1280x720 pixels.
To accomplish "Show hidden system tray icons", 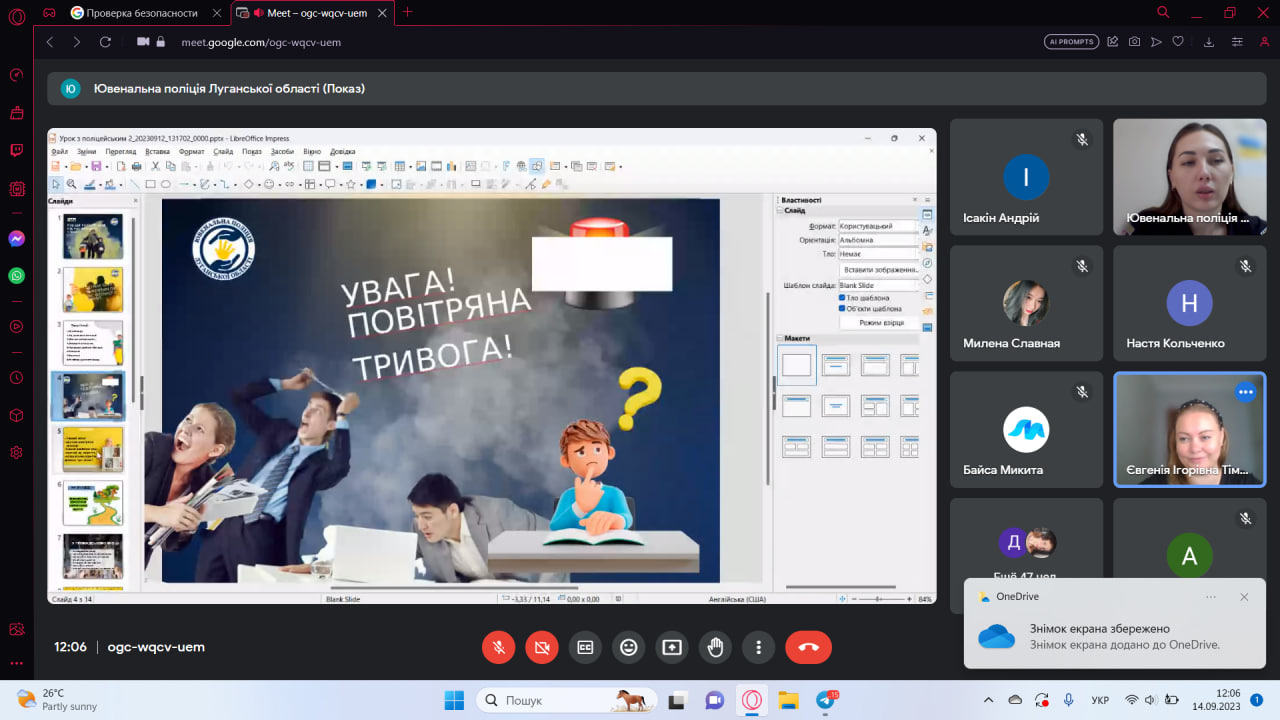I will [989, 700].
